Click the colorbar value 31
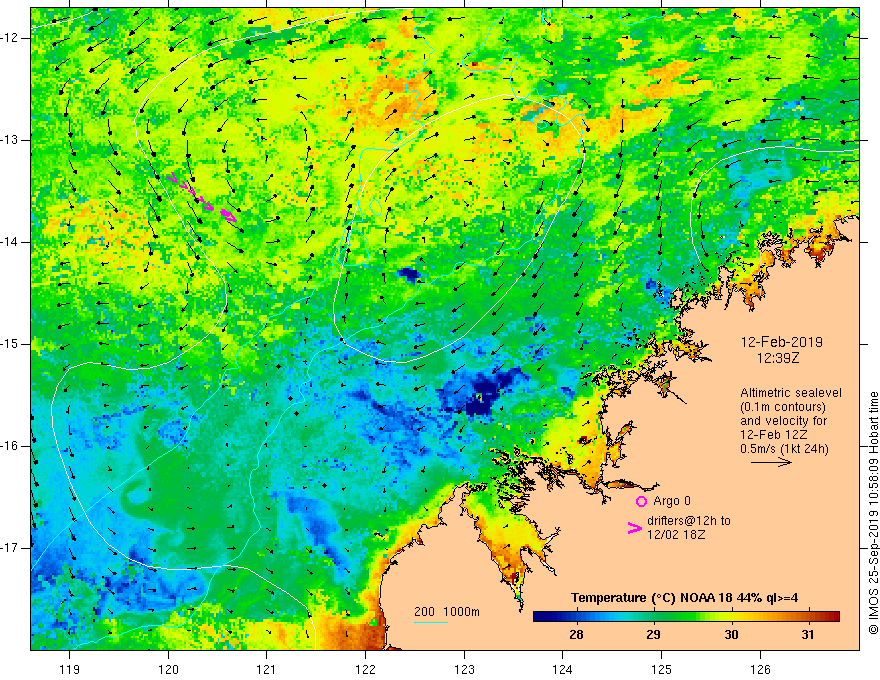 [x=807, y=635]
